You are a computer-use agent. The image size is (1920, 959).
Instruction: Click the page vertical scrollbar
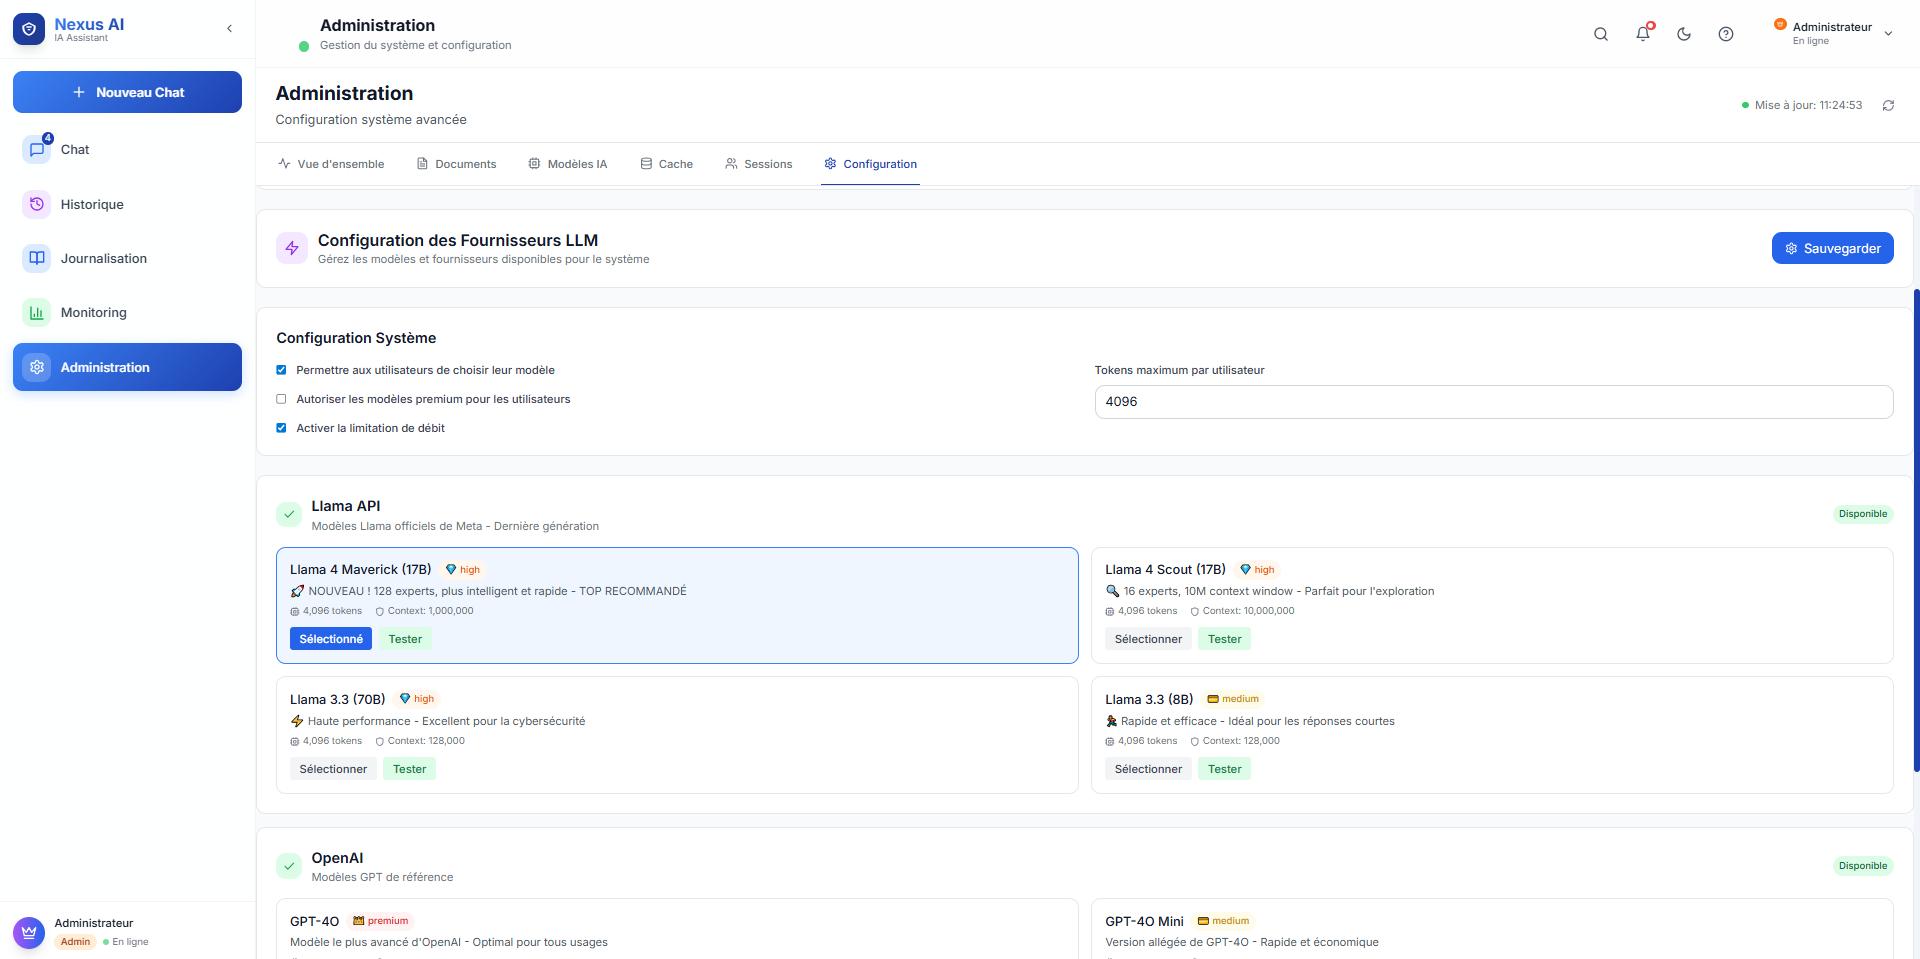1916,530
